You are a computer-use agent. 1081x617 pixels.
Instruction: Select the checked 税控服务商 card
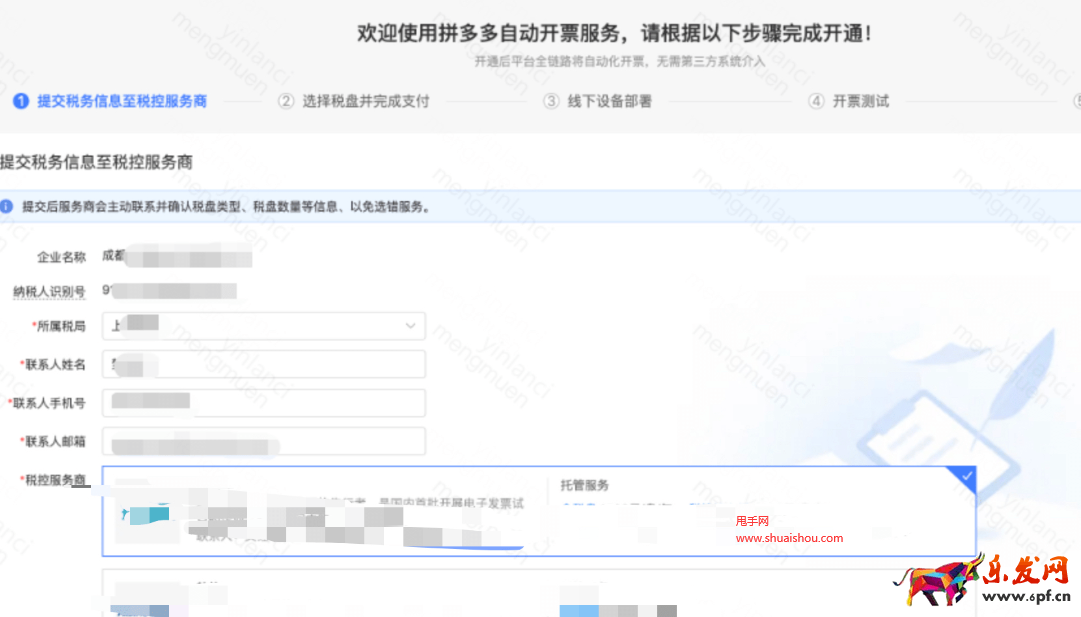(539, 511)
